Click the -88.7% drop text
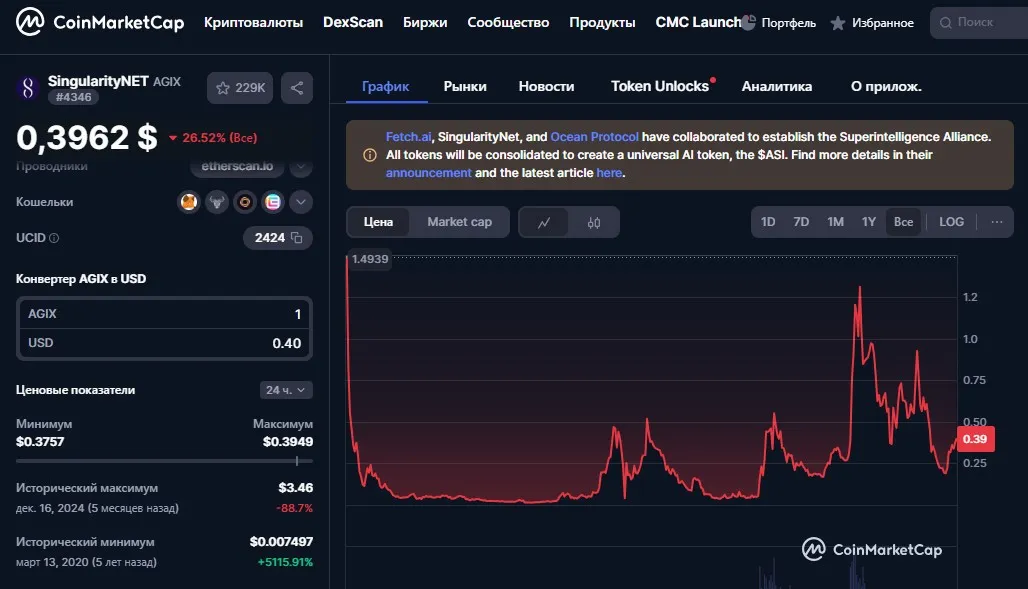1028x589 pixels. (294, 508)
